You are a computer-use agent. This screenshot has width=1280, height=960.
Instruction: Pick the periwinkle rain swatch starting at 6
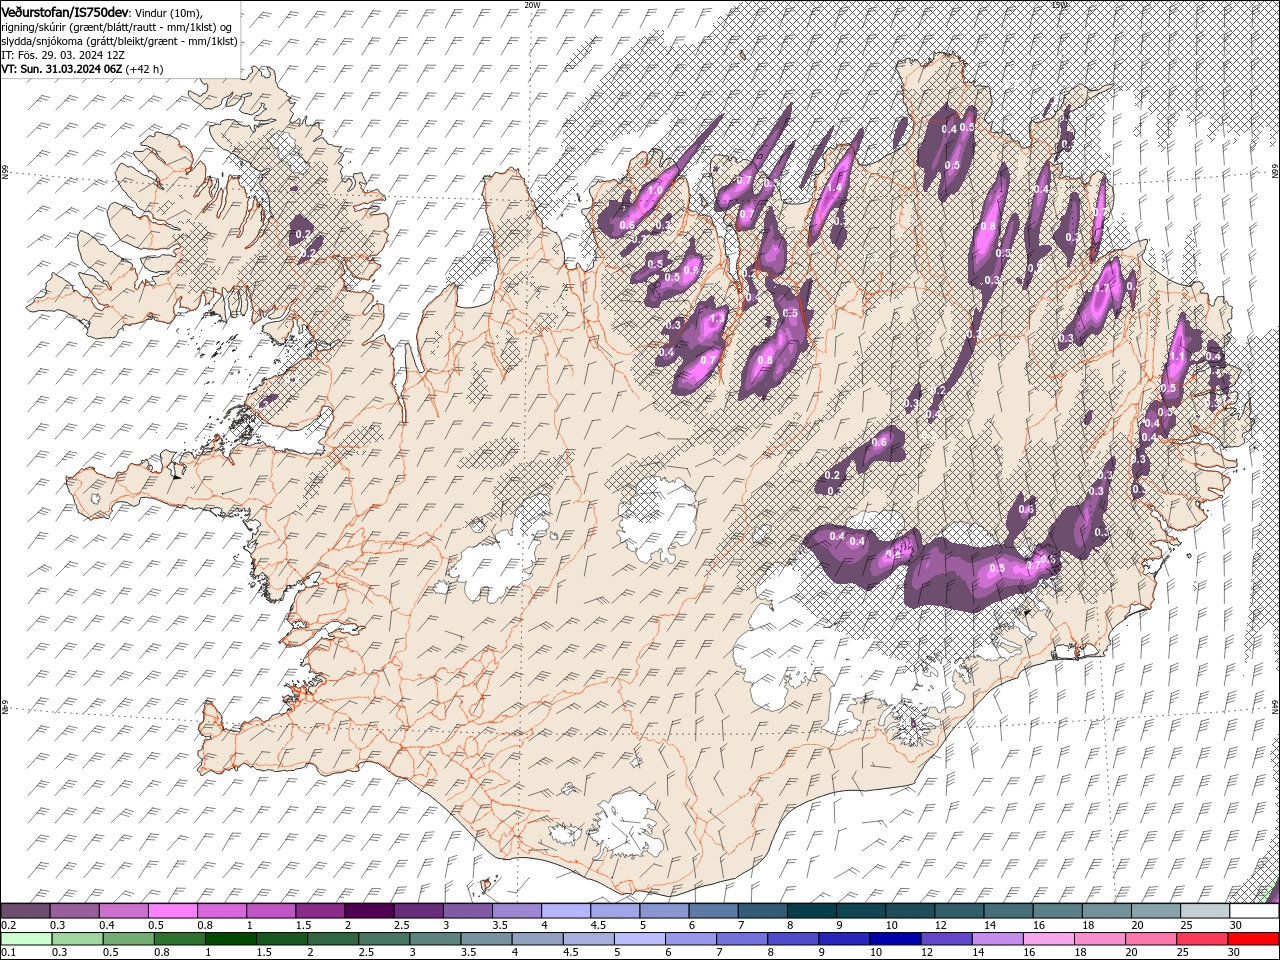click(x=691, y=939)
